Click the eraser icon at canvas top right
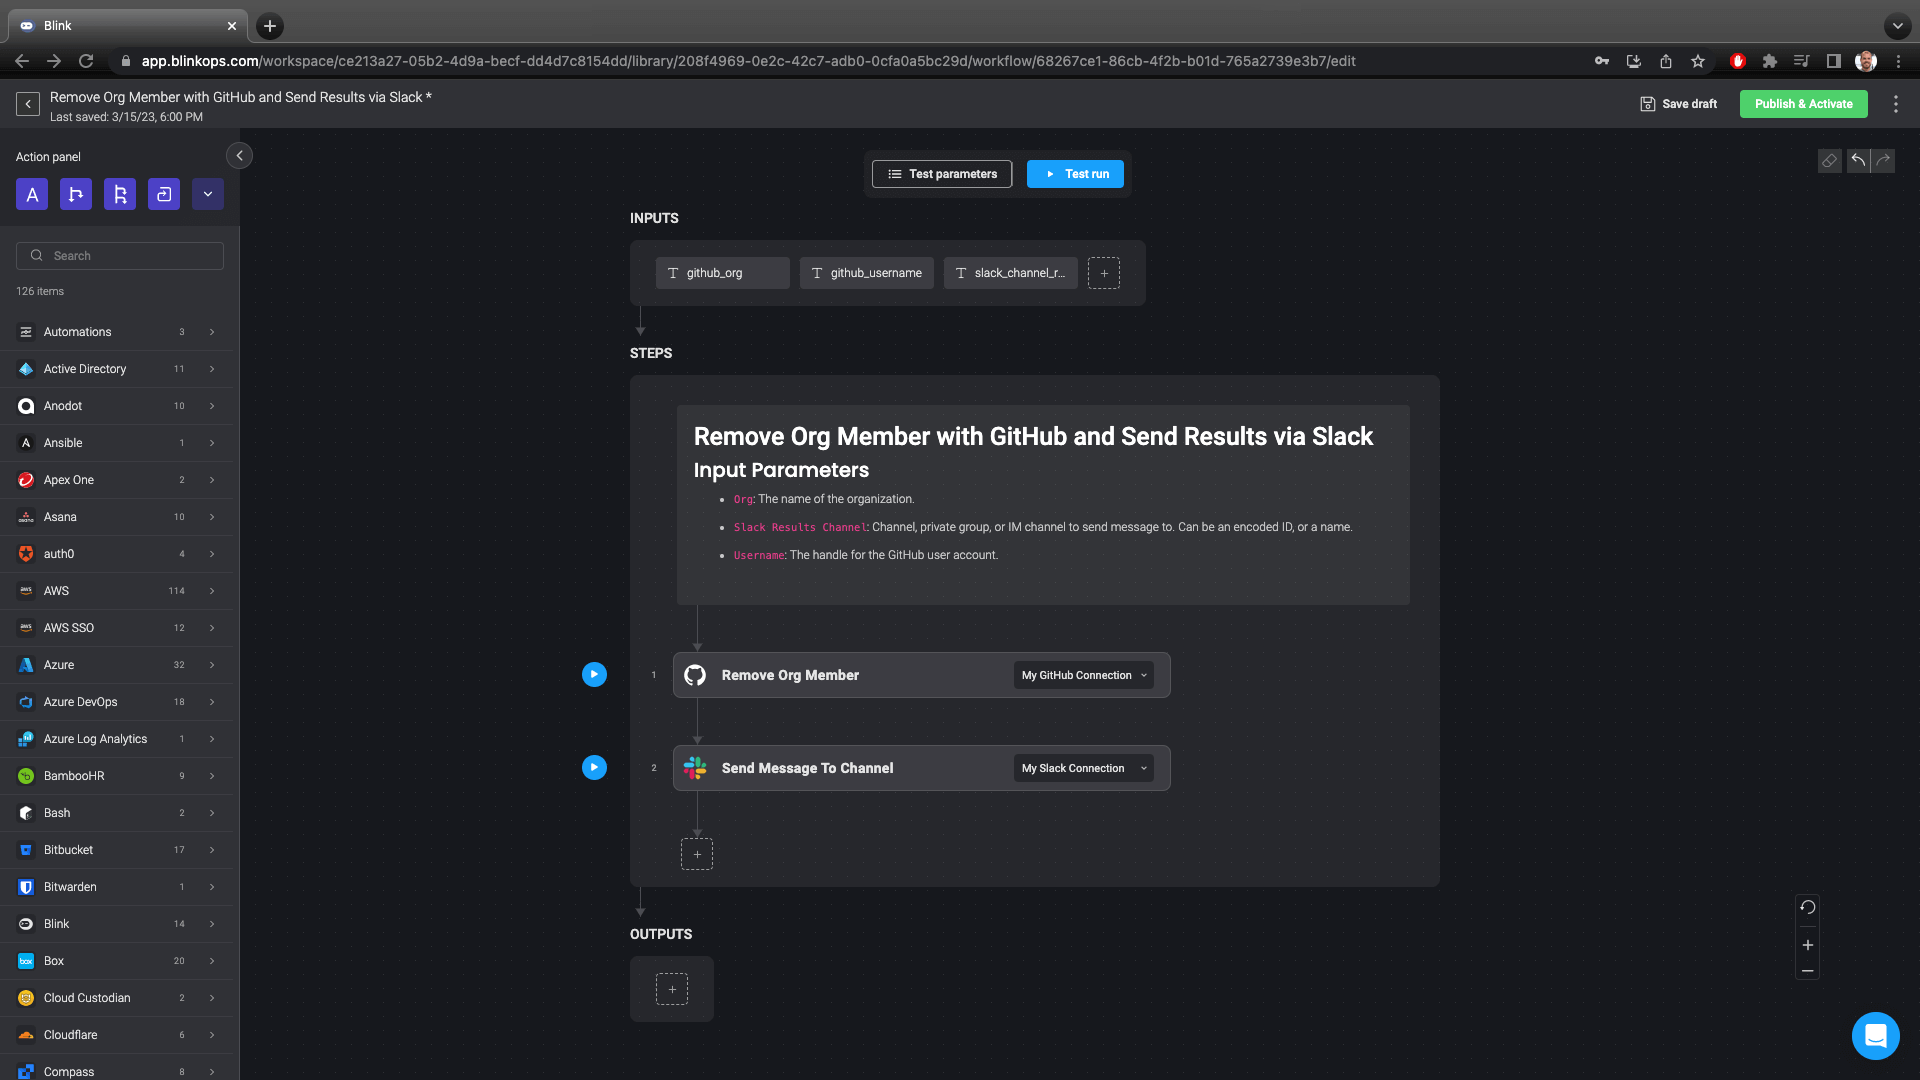1920x1080 pixels. pos(1829,161)
